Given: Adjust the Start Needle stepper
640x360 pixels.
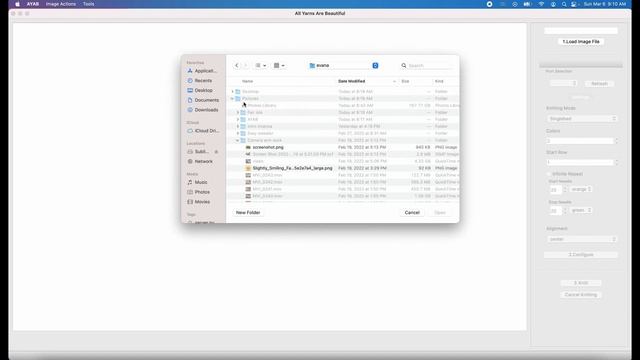Looking at the screenshot, I should click(565, 189).
